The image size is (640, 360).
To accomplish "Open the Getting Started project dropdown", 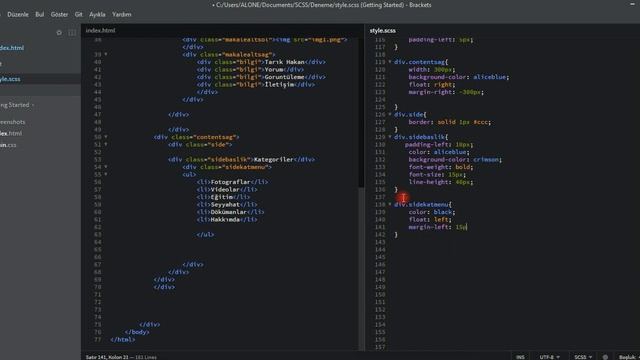I will point(17,105).
